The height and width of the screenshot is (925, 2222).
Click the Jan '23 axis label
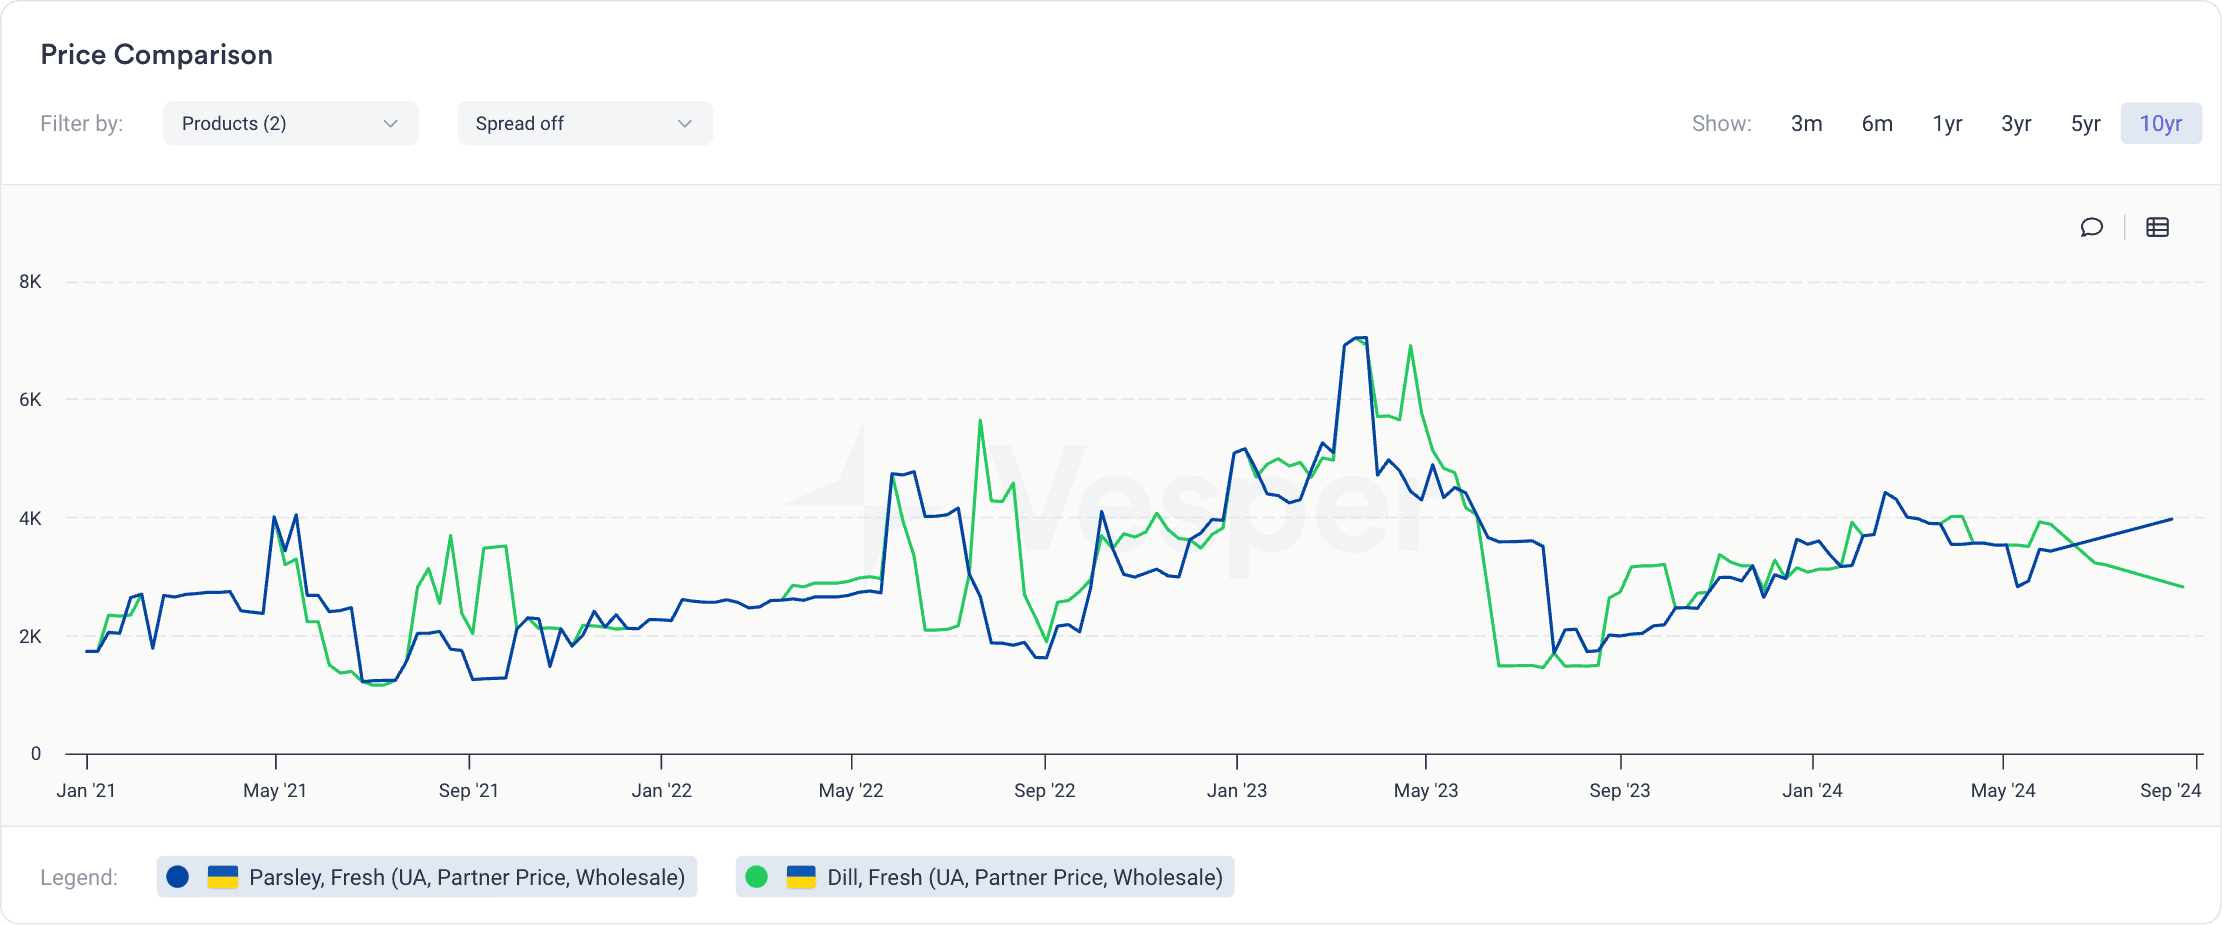tap(1237, 790)
